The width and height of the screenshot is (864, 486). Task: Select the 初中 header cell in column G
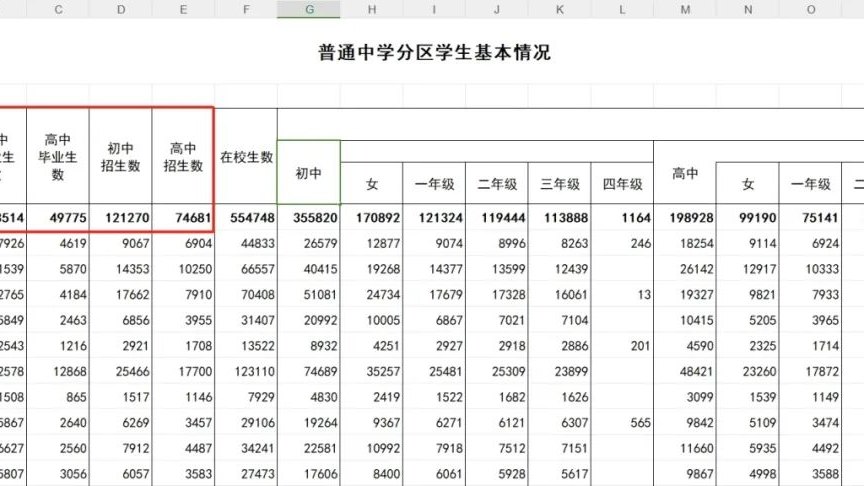point(309,172)
